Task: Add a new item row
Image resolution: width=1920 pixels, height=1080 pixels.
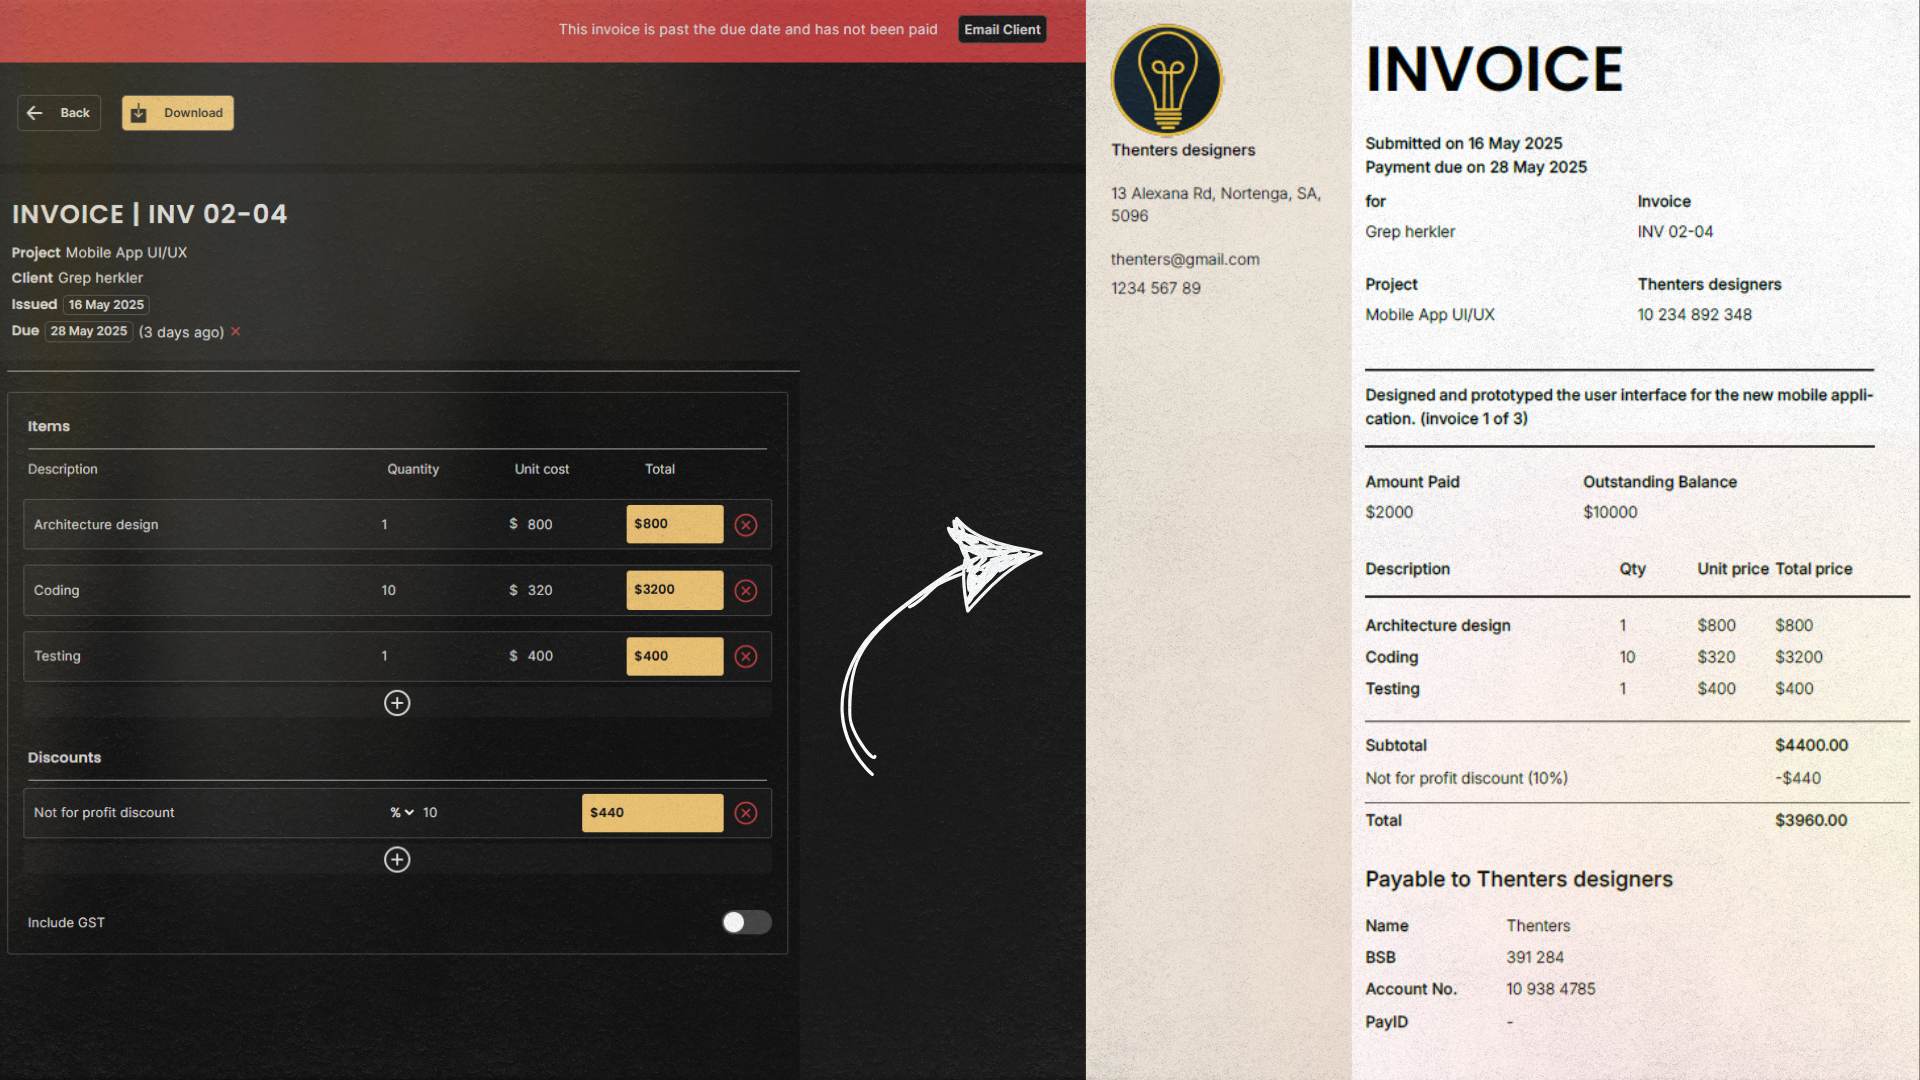Action: point(397,703)
